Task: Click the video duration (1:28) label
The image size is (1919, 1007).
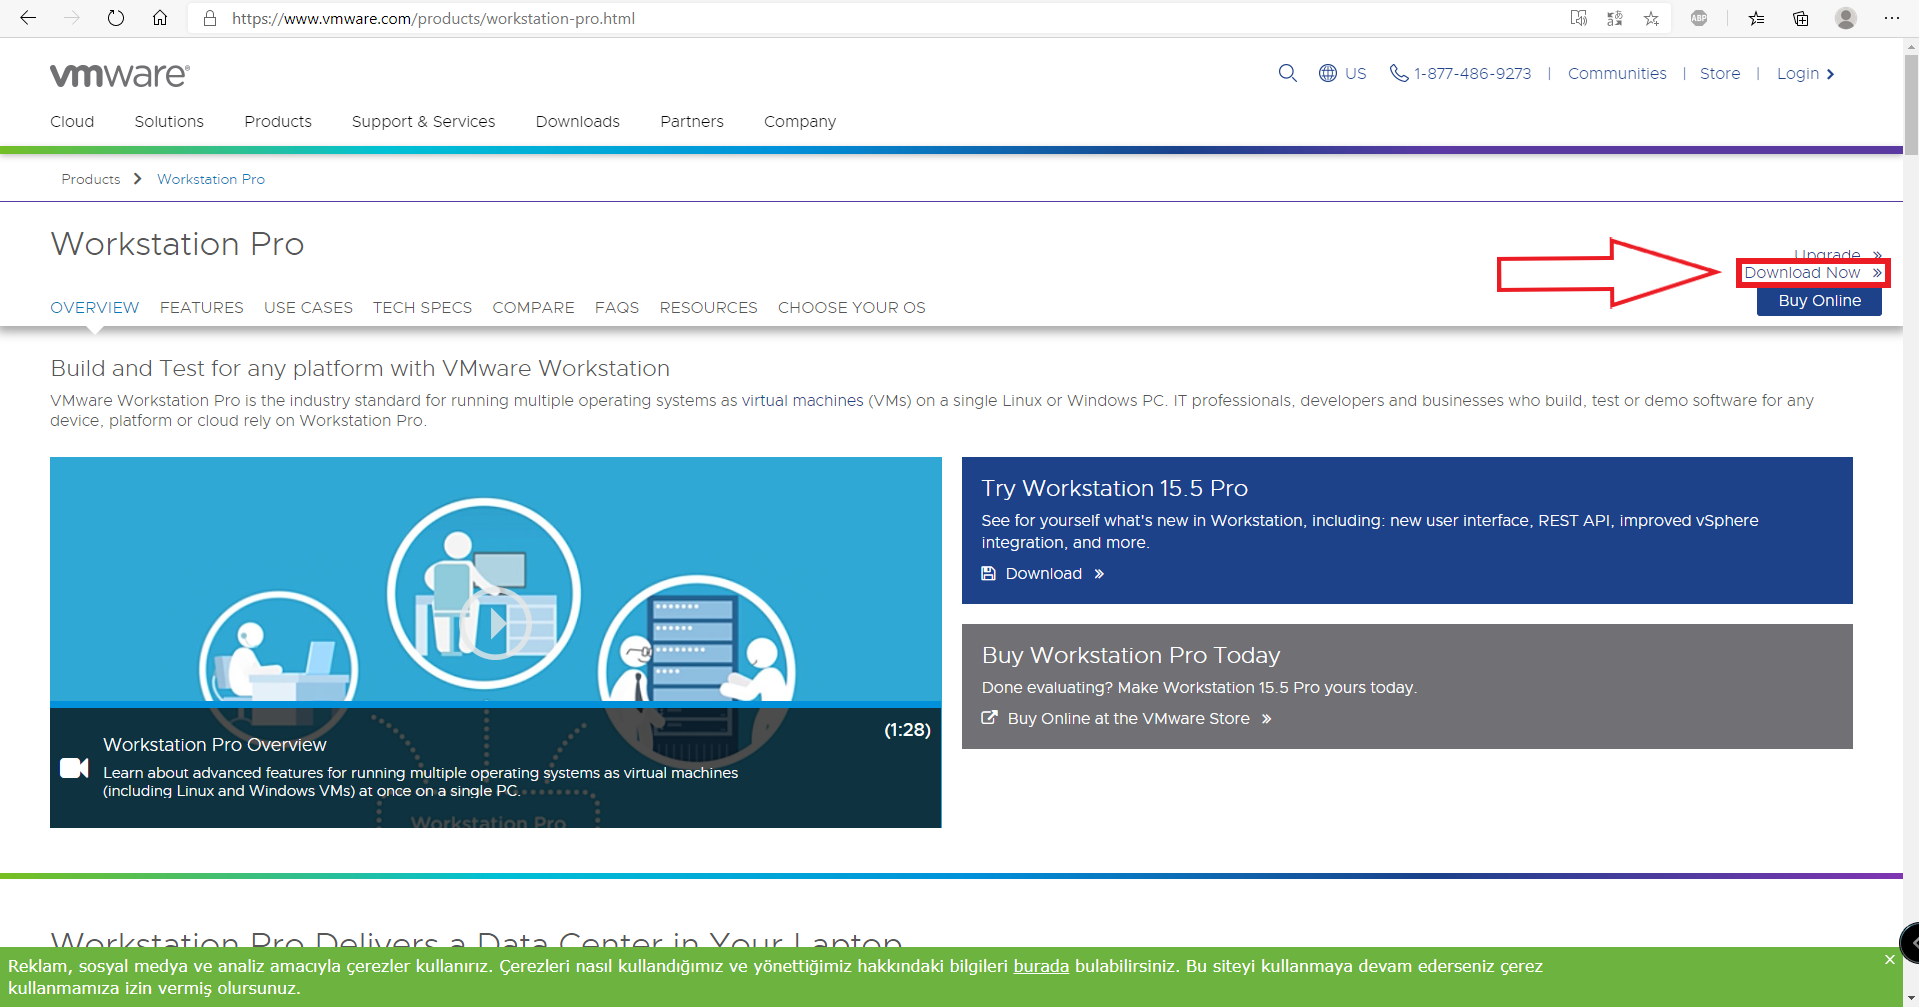Action: 907,730
